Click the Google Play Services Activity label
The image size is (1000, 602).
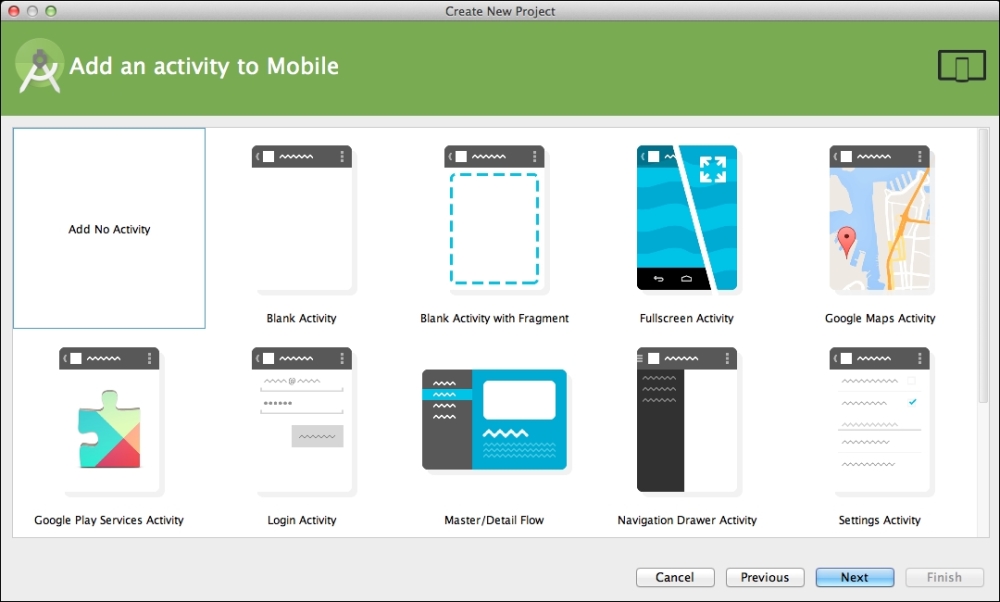(x=109, y=520)
